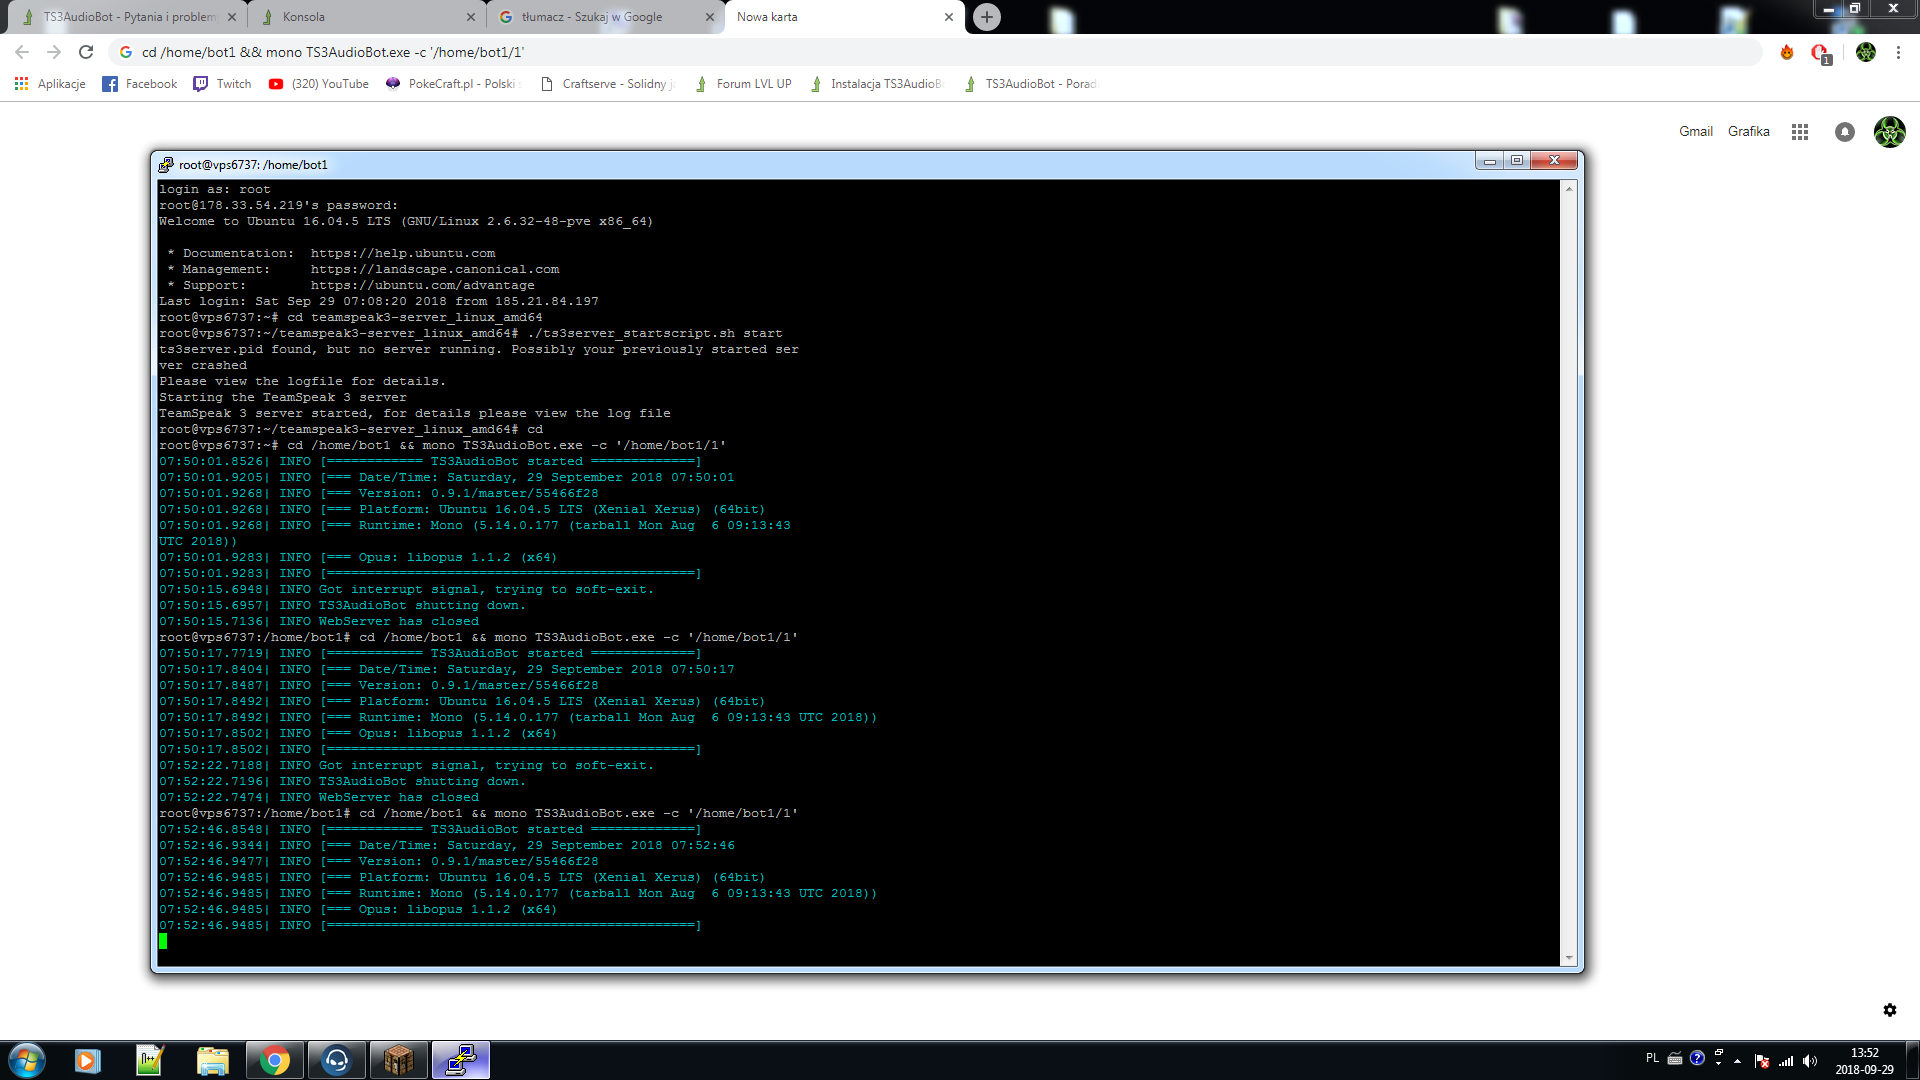Open the Gmail link
The height and width of the screenshot is (1080, 1920).
(x=1695, y=132)
